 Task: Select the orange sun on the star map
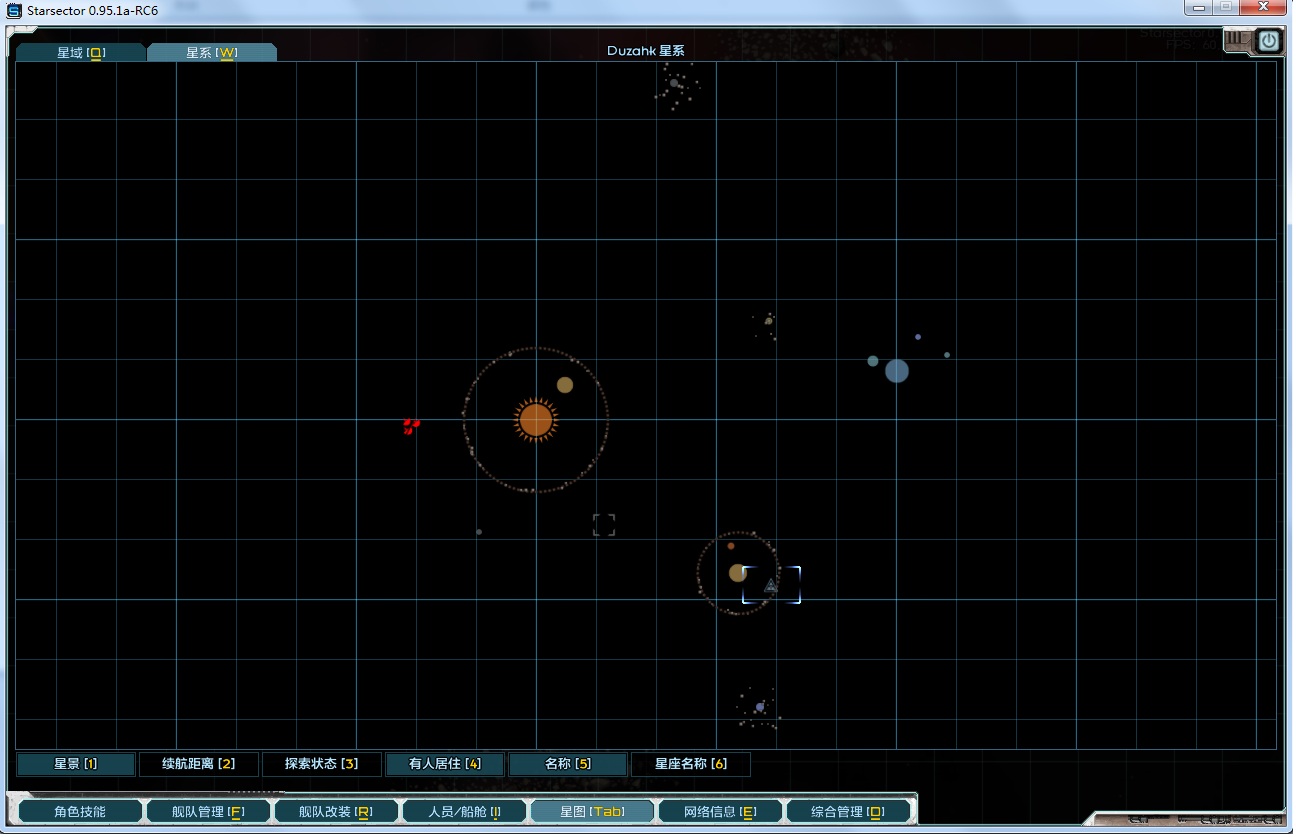point(536,420)
